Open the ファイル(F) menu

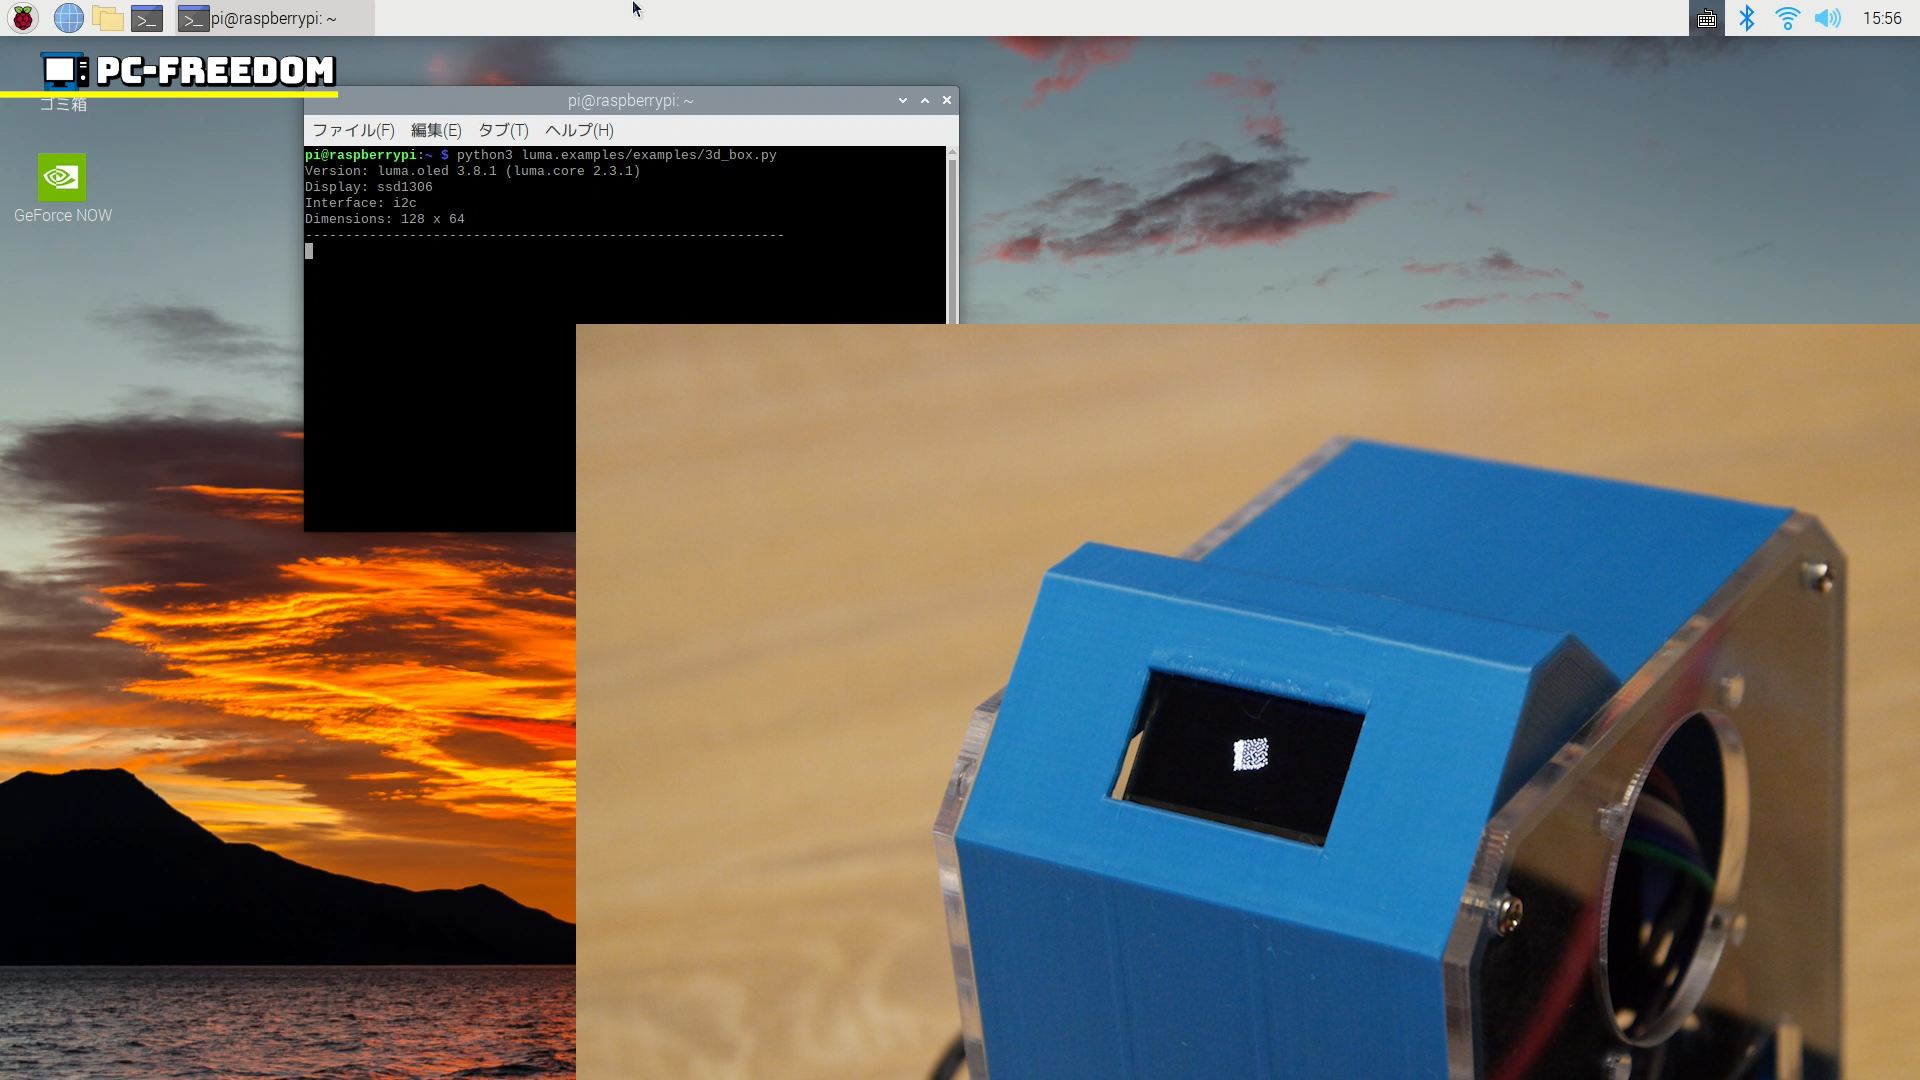pos(353,130)
